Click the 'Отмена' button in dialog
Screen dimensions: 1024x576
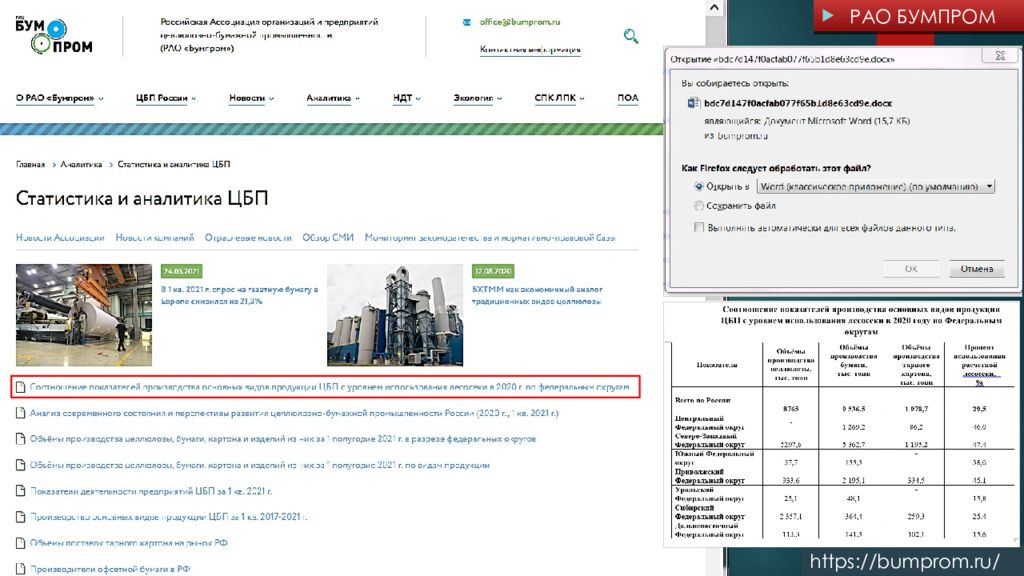[x=976, y=268]
